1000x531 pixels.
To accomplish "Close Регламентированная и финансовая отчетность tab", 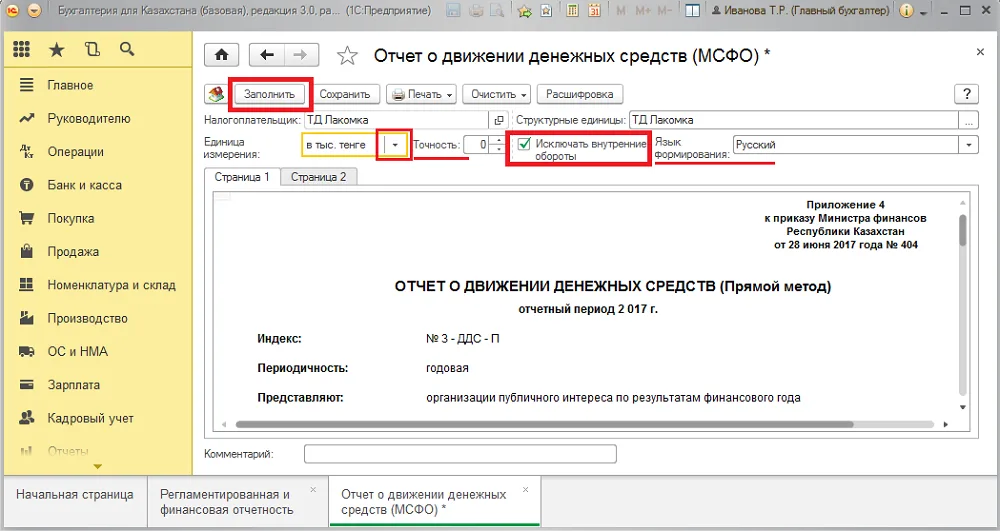I will [313, 490].
